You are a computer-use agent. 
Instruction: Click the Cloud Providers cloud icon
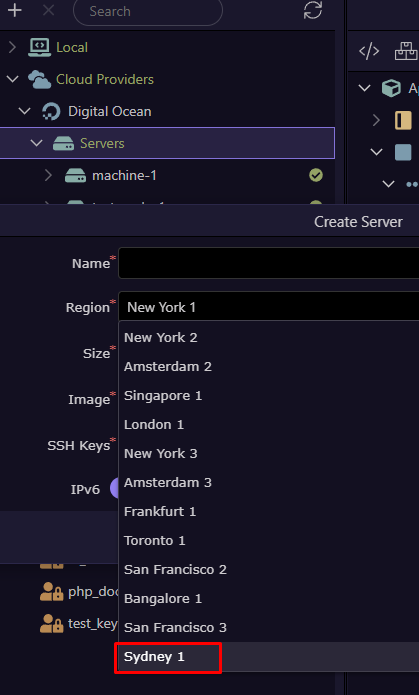[x=39, y=79]
